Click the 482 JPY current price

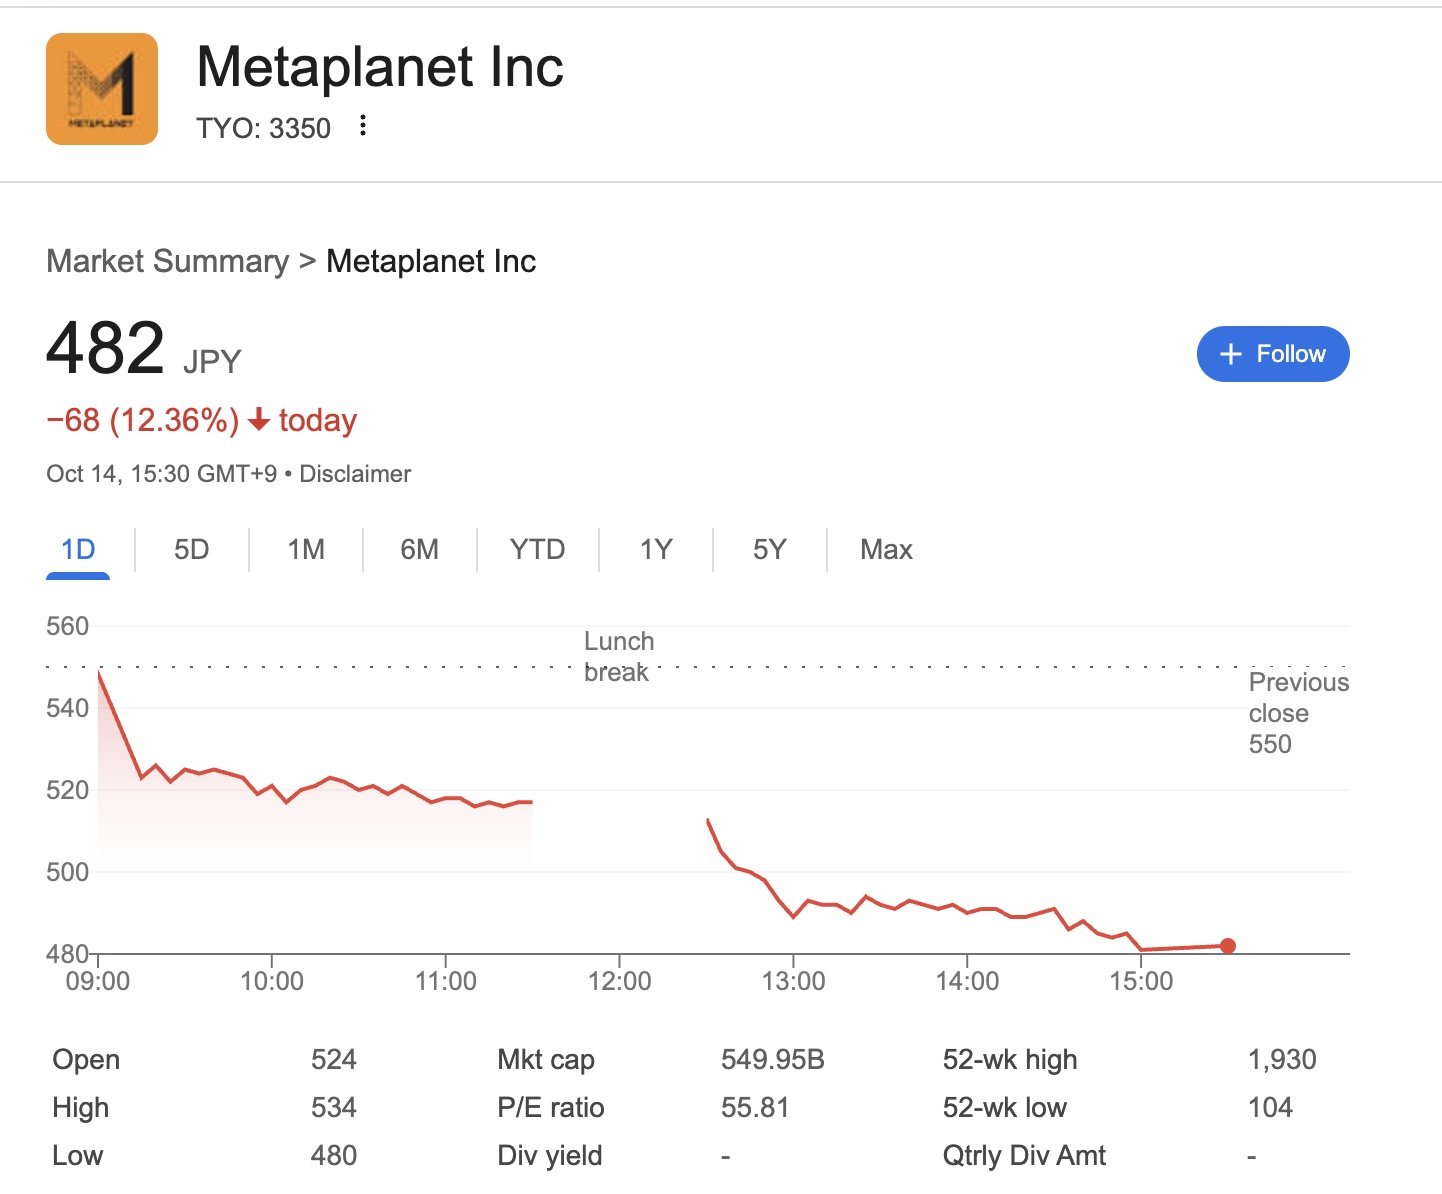coord(106,349)
